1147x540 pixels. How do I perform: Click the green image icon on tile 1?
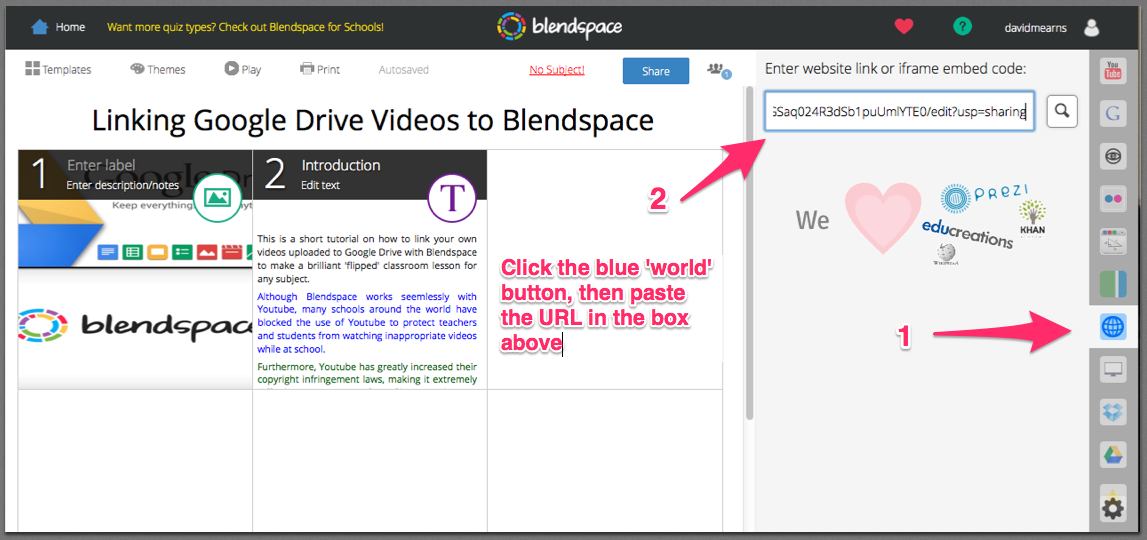(x=217, y=197)
